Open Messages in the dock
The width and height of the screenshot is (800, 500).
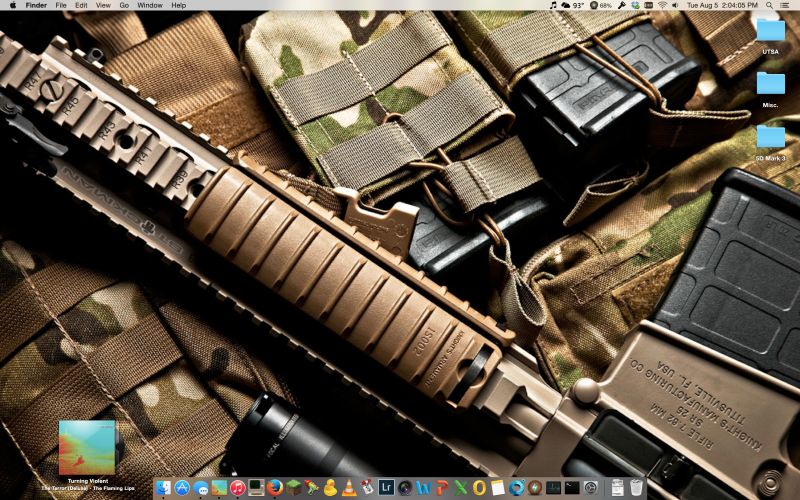pyautogui.click(x=201, y=488)
